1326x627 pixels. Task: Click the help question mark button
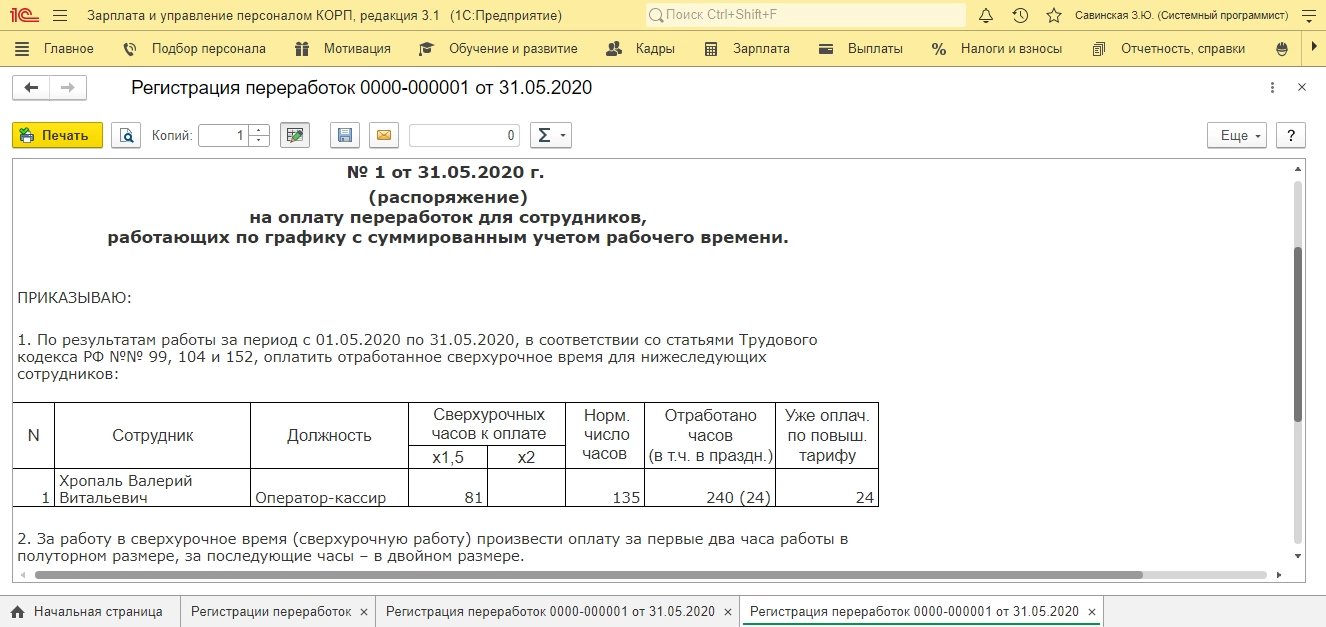(1291, 136)
